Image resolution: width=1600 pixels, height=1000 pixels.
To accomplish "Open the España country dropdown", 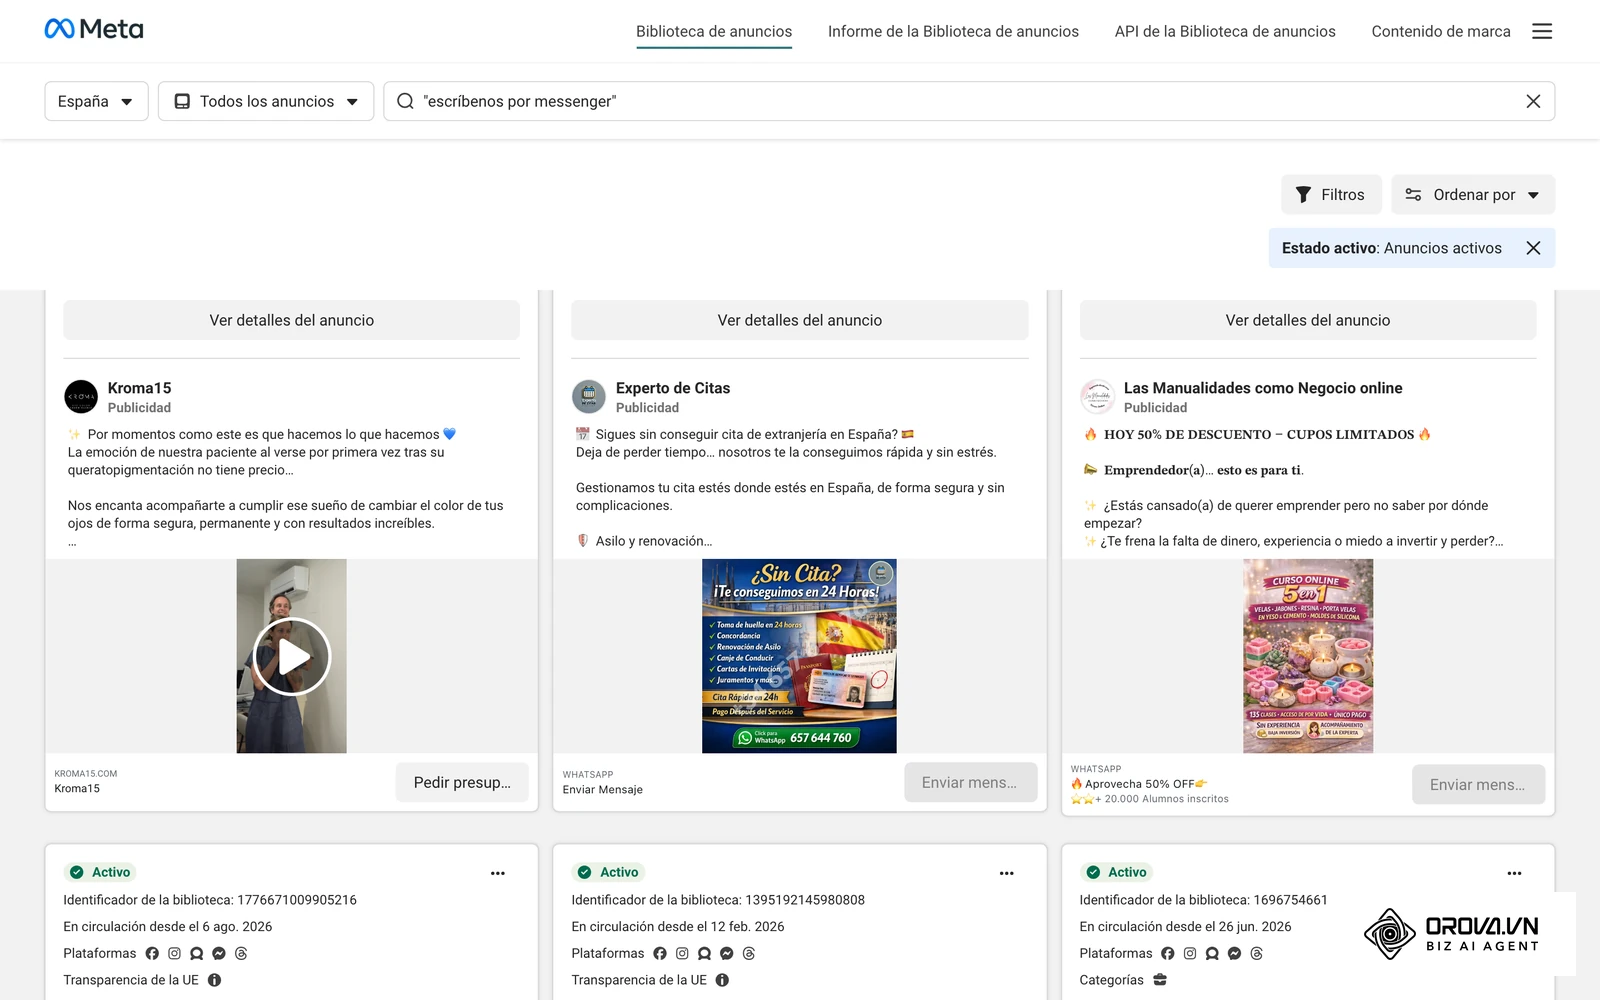I will 96,101.
